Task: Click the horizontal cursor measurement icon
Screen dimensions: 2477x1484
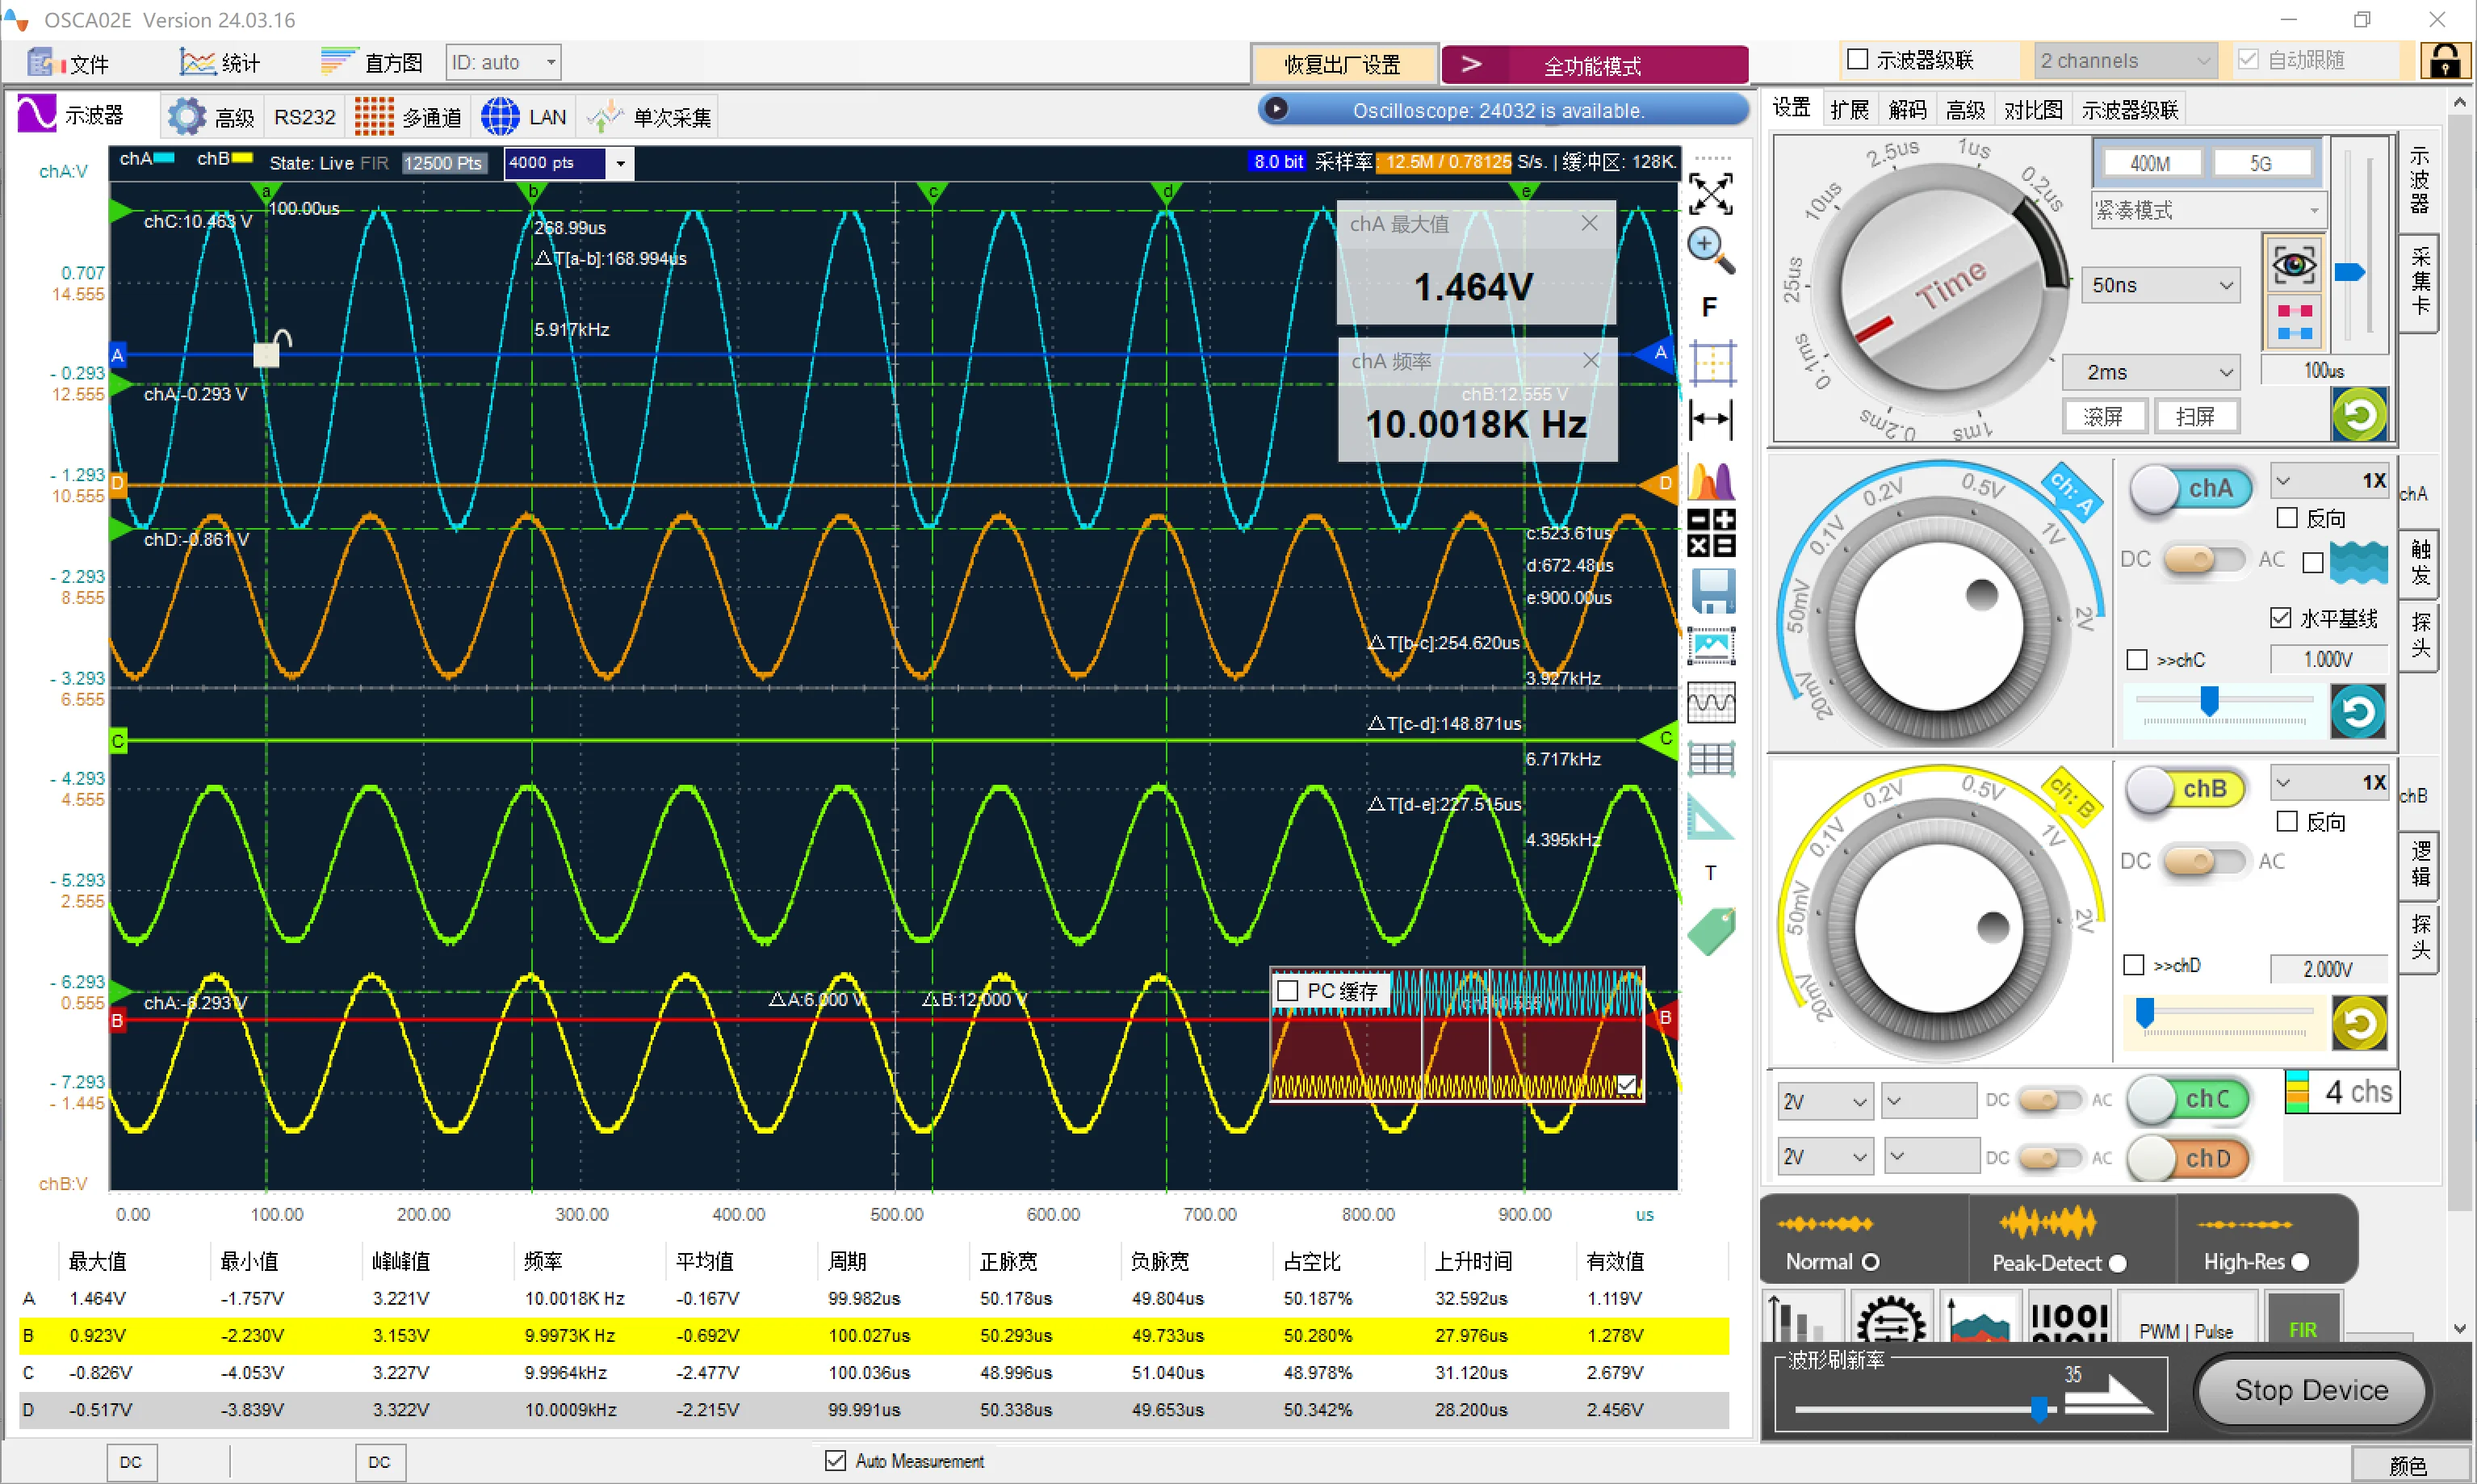Action: click(1711, 419)
